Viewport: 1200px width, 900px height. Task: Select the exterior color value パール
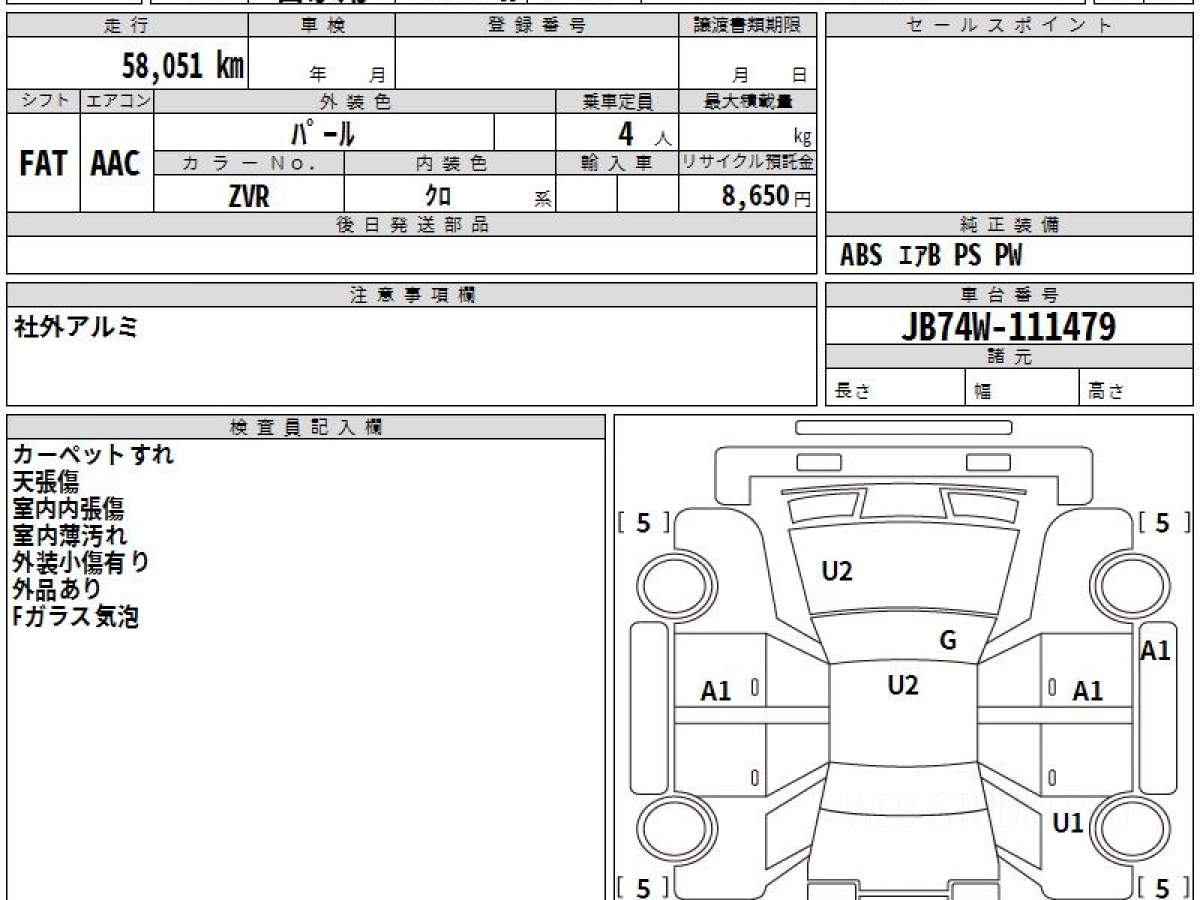pyautogui.click(x=323, y=132)
